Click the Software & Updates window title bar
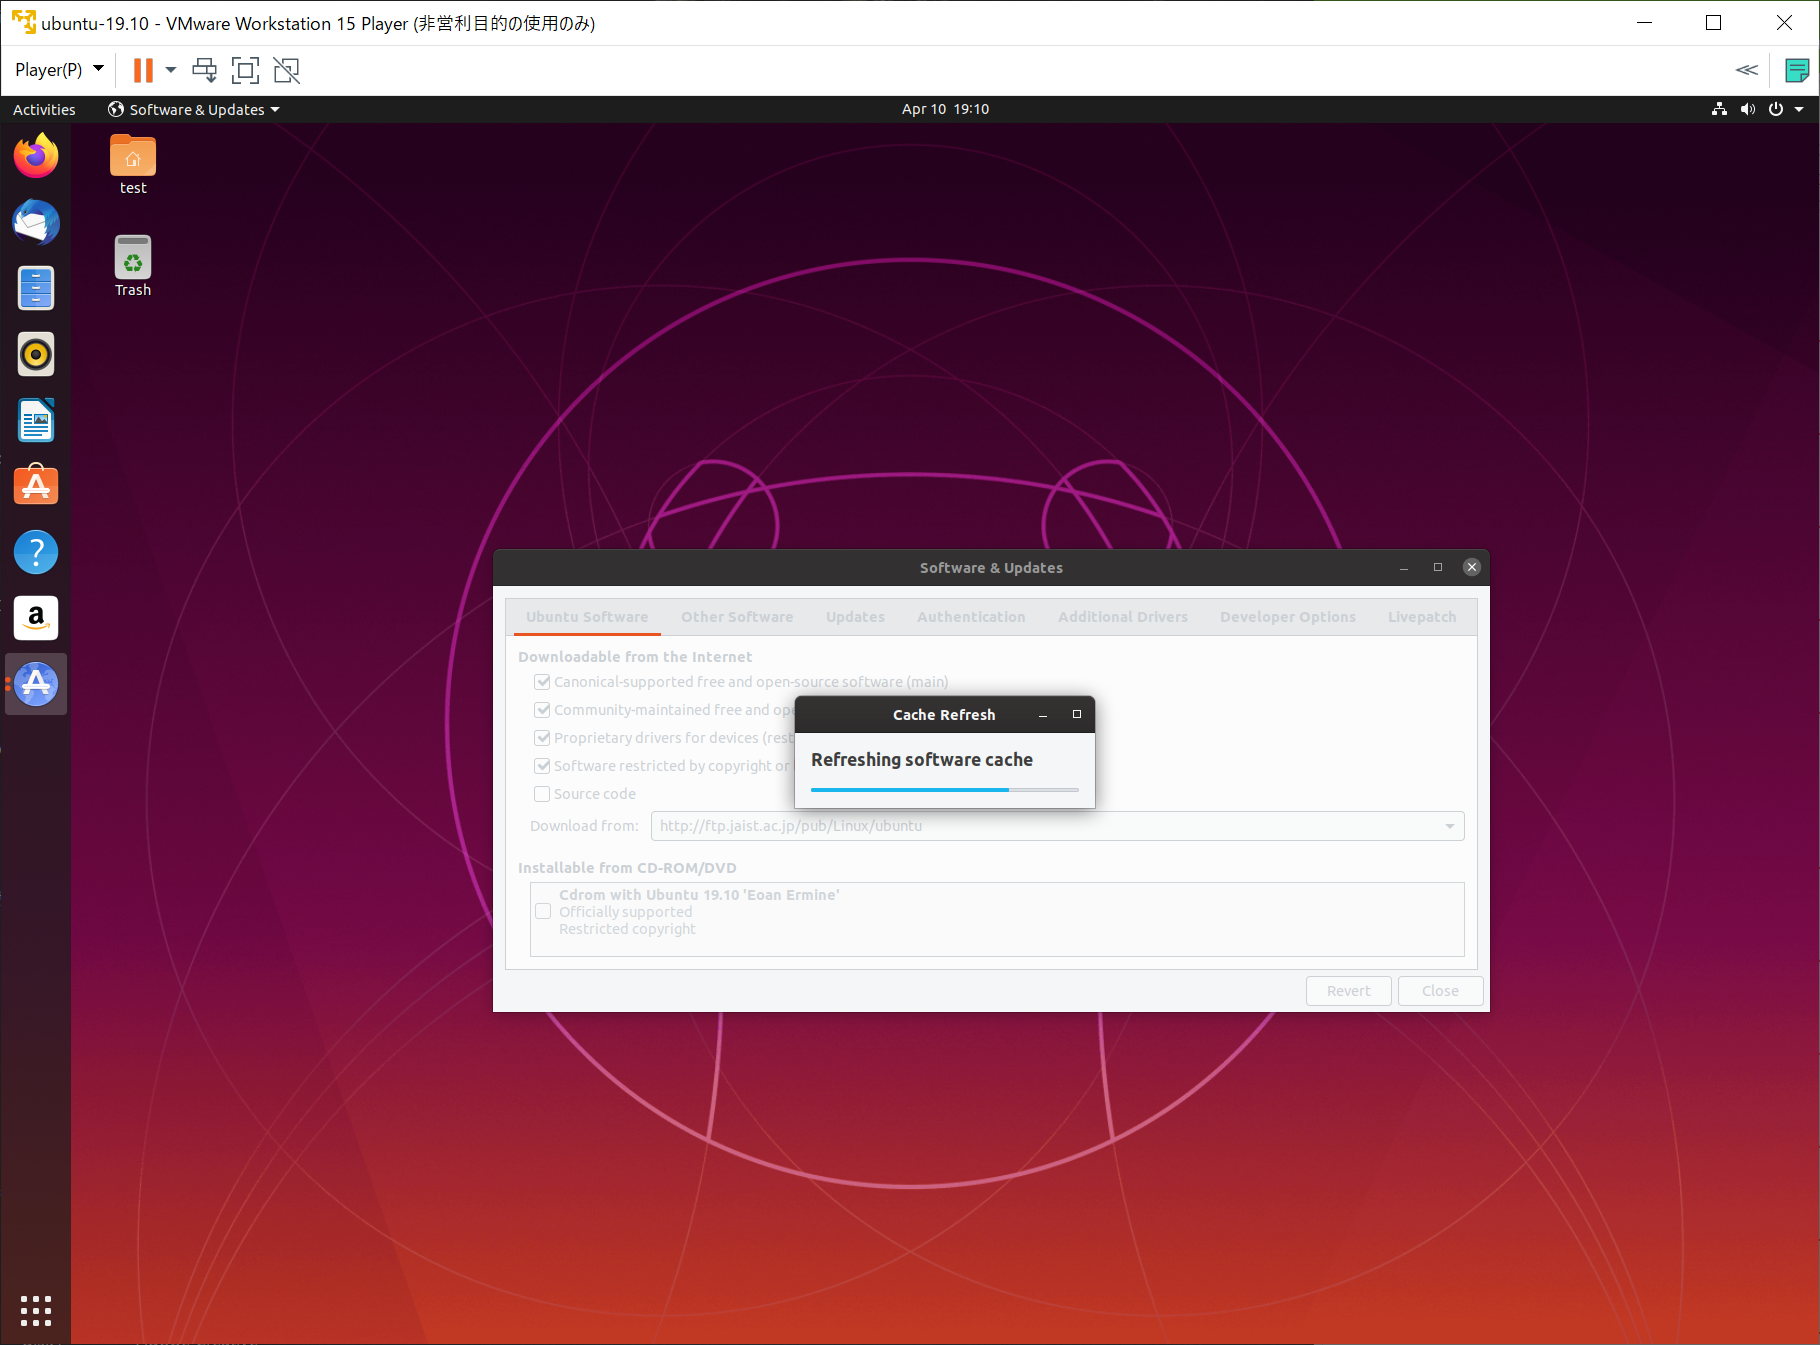This screenshot has width=1820, height=1345. click(991, 567)
